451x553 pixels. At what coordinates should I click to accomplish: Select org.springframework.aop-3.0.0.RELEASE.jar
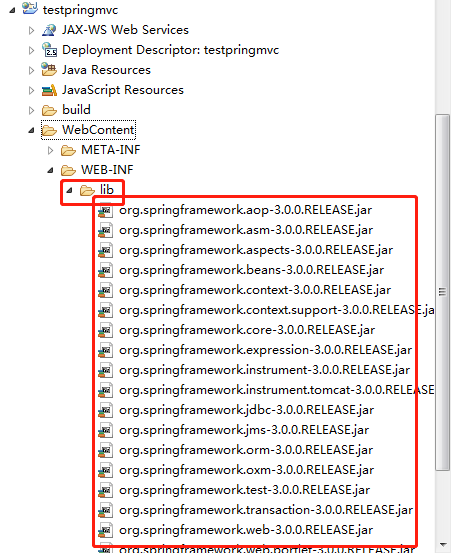tap(245, 211)
